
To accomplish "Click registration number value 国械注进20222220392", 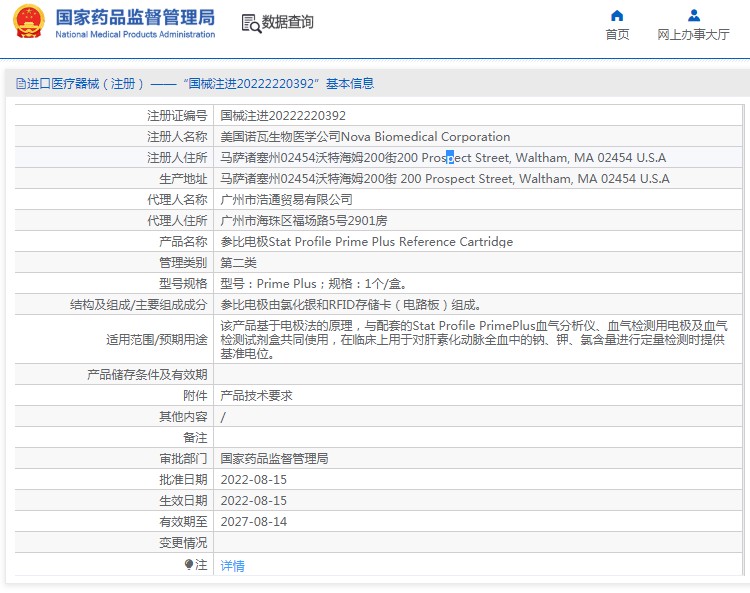I will coord(283,116).
